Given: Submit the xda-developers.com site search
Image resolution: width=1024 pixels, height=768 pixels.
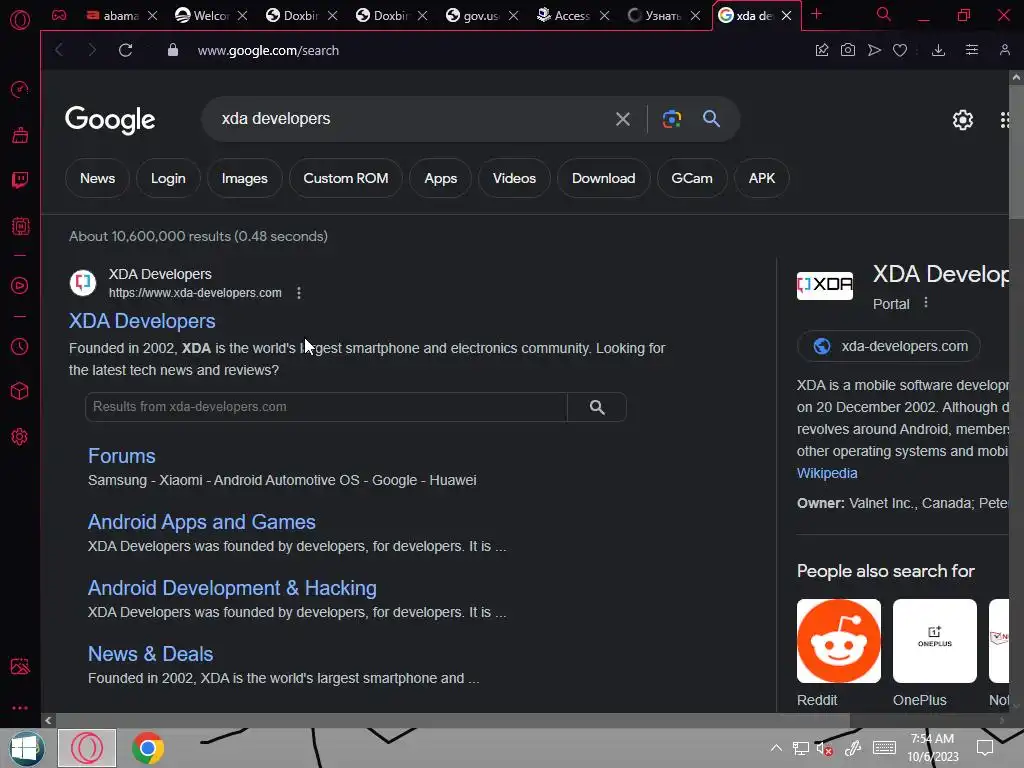Looking at the screenshot, I should [597, 407].
